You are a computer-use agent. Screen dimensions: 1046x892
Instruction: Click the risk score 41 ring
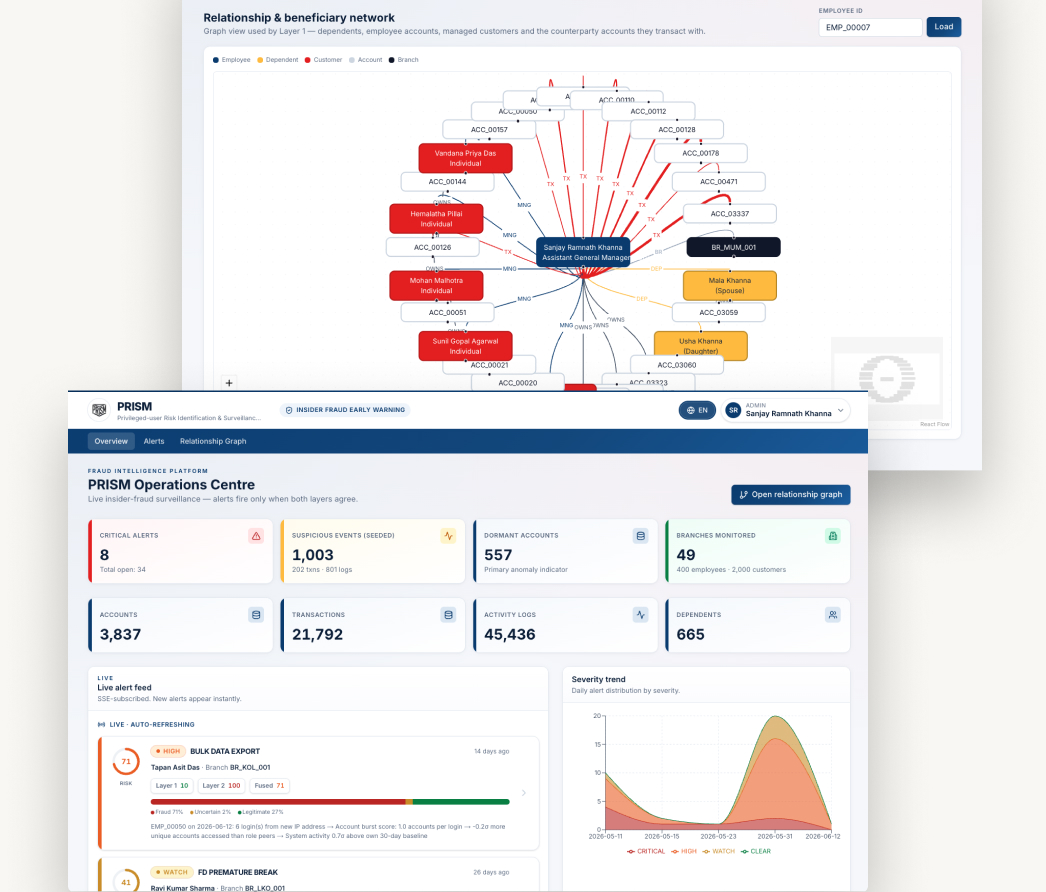pos(126,881)
